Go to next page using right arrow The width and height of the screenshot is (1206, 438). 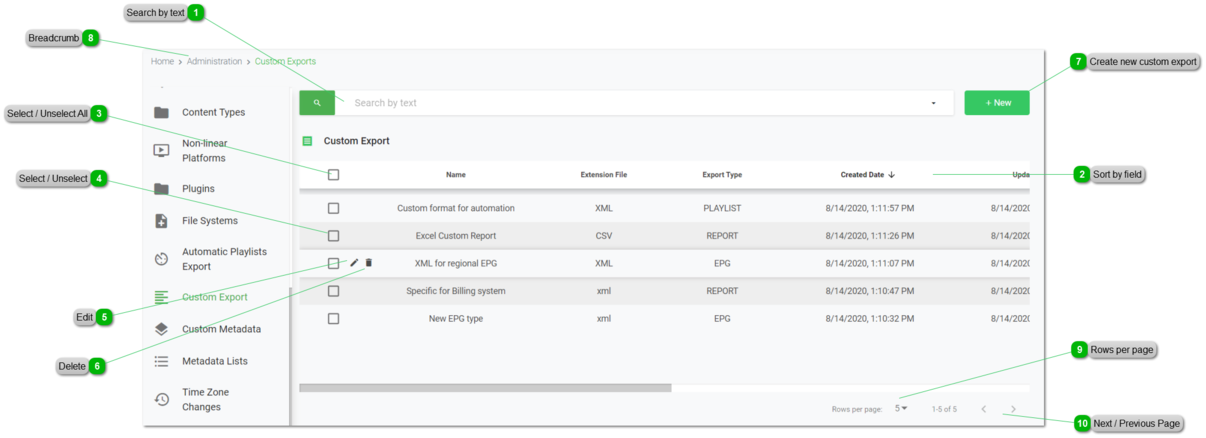1013,409
